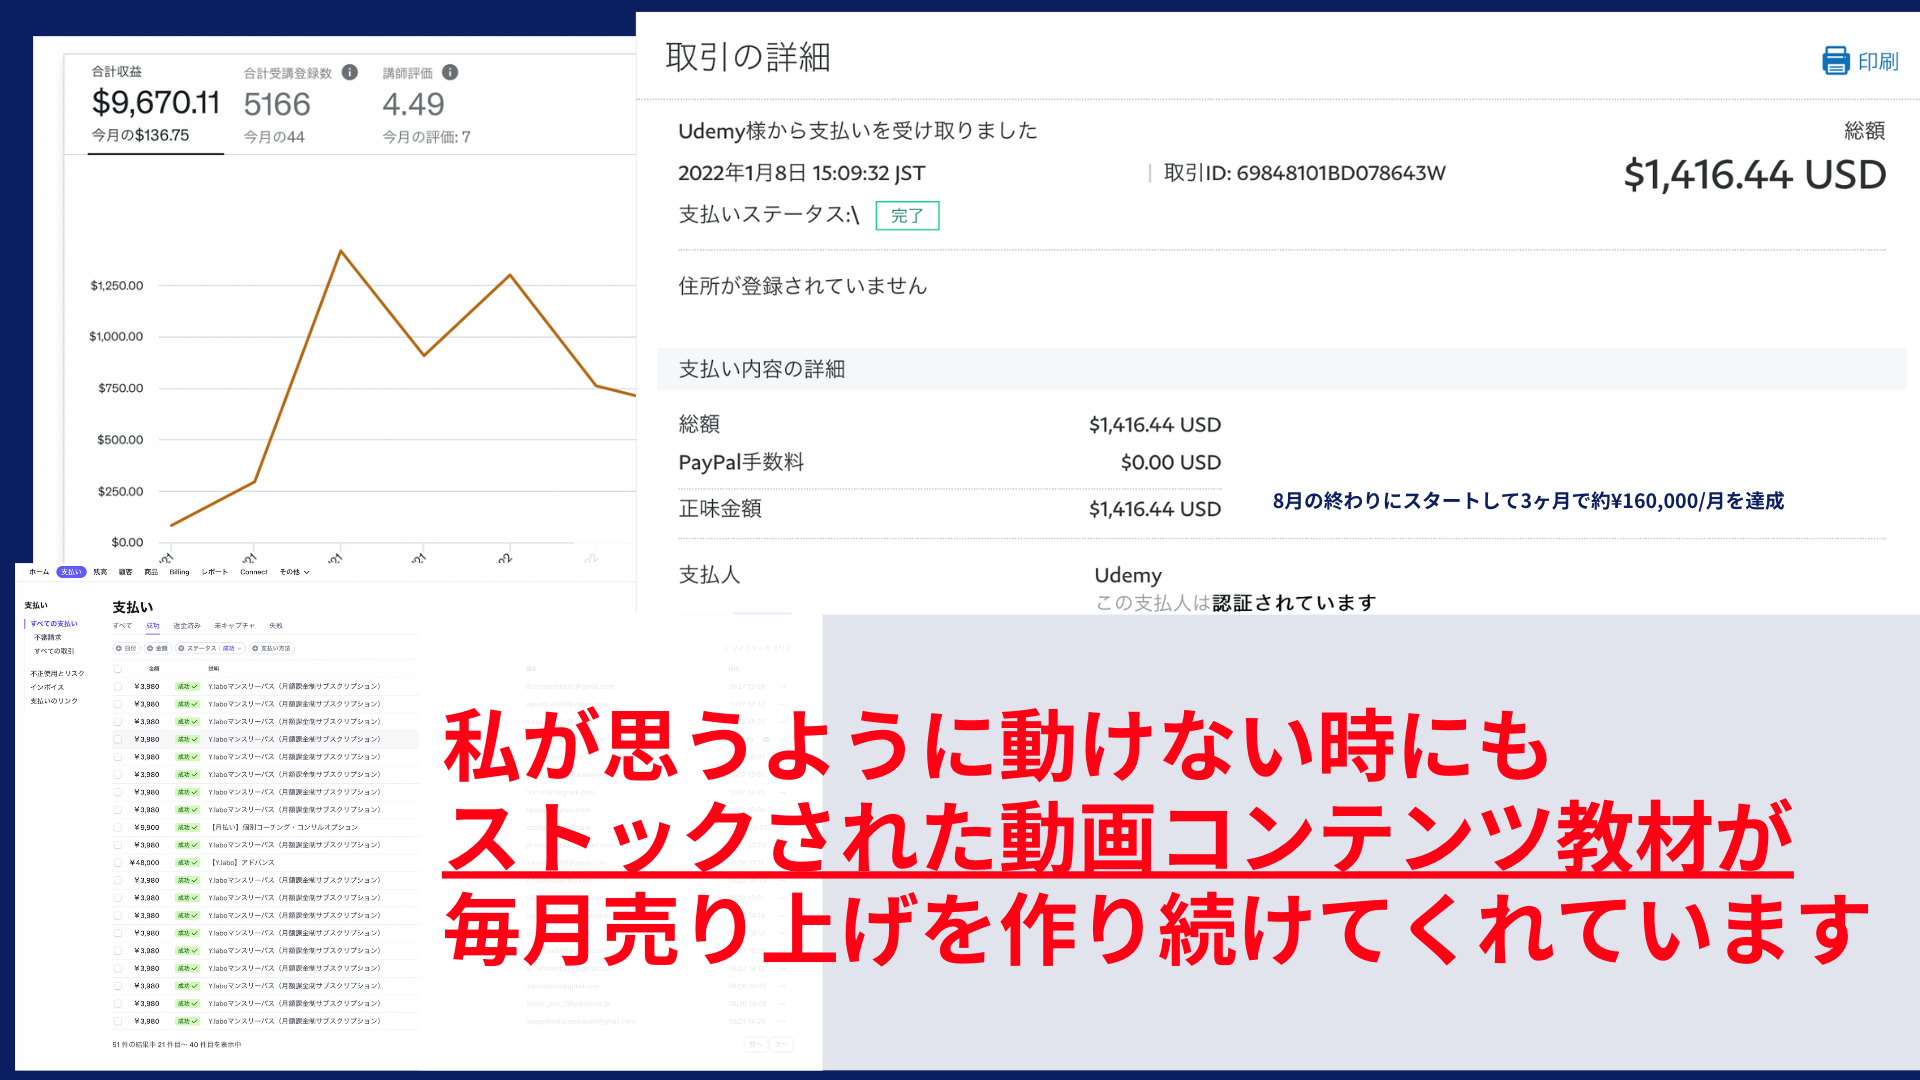Click the $1,250.00 chart axis label
Image resolution: width=1920 pixels, height=1080 pixels.
point(117,286)
